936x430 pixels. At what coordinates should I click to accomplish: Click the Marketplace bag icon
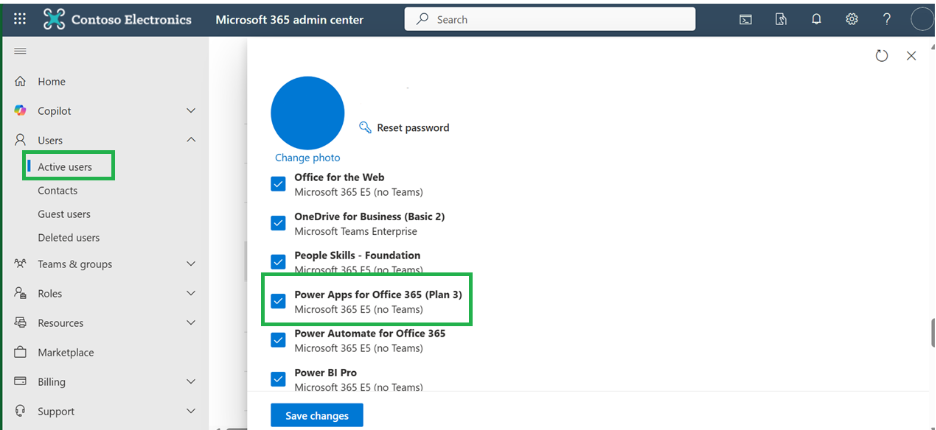point(20,352)
